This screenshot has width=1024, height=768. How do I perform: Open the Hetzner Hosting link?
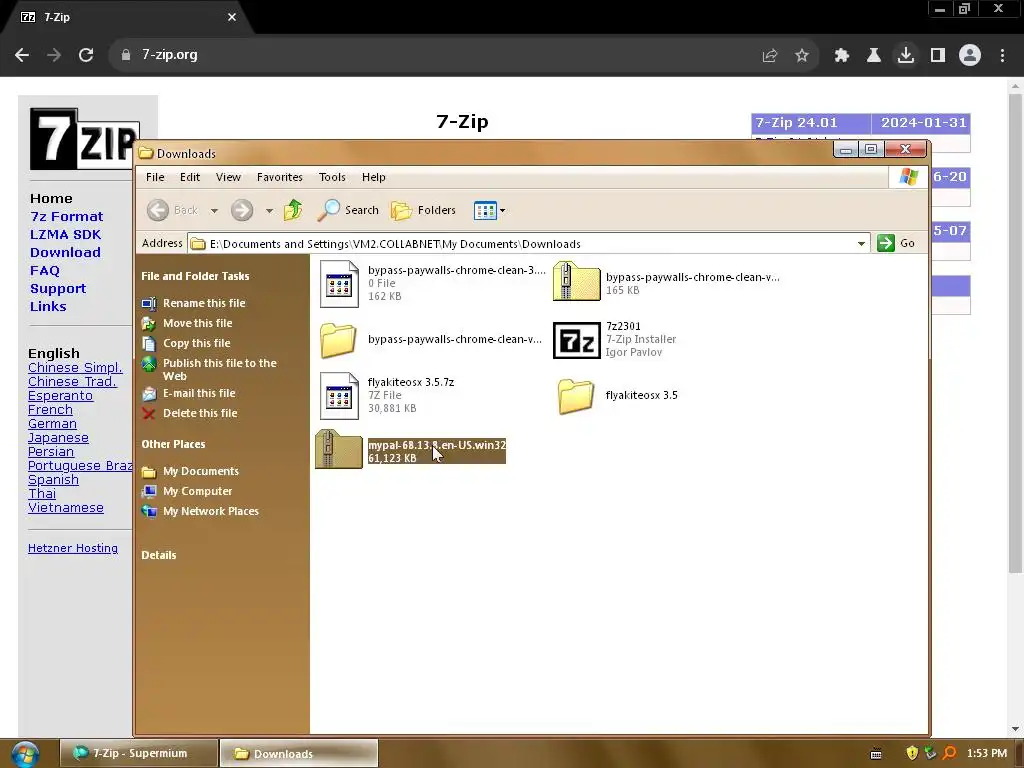[72, 548]
